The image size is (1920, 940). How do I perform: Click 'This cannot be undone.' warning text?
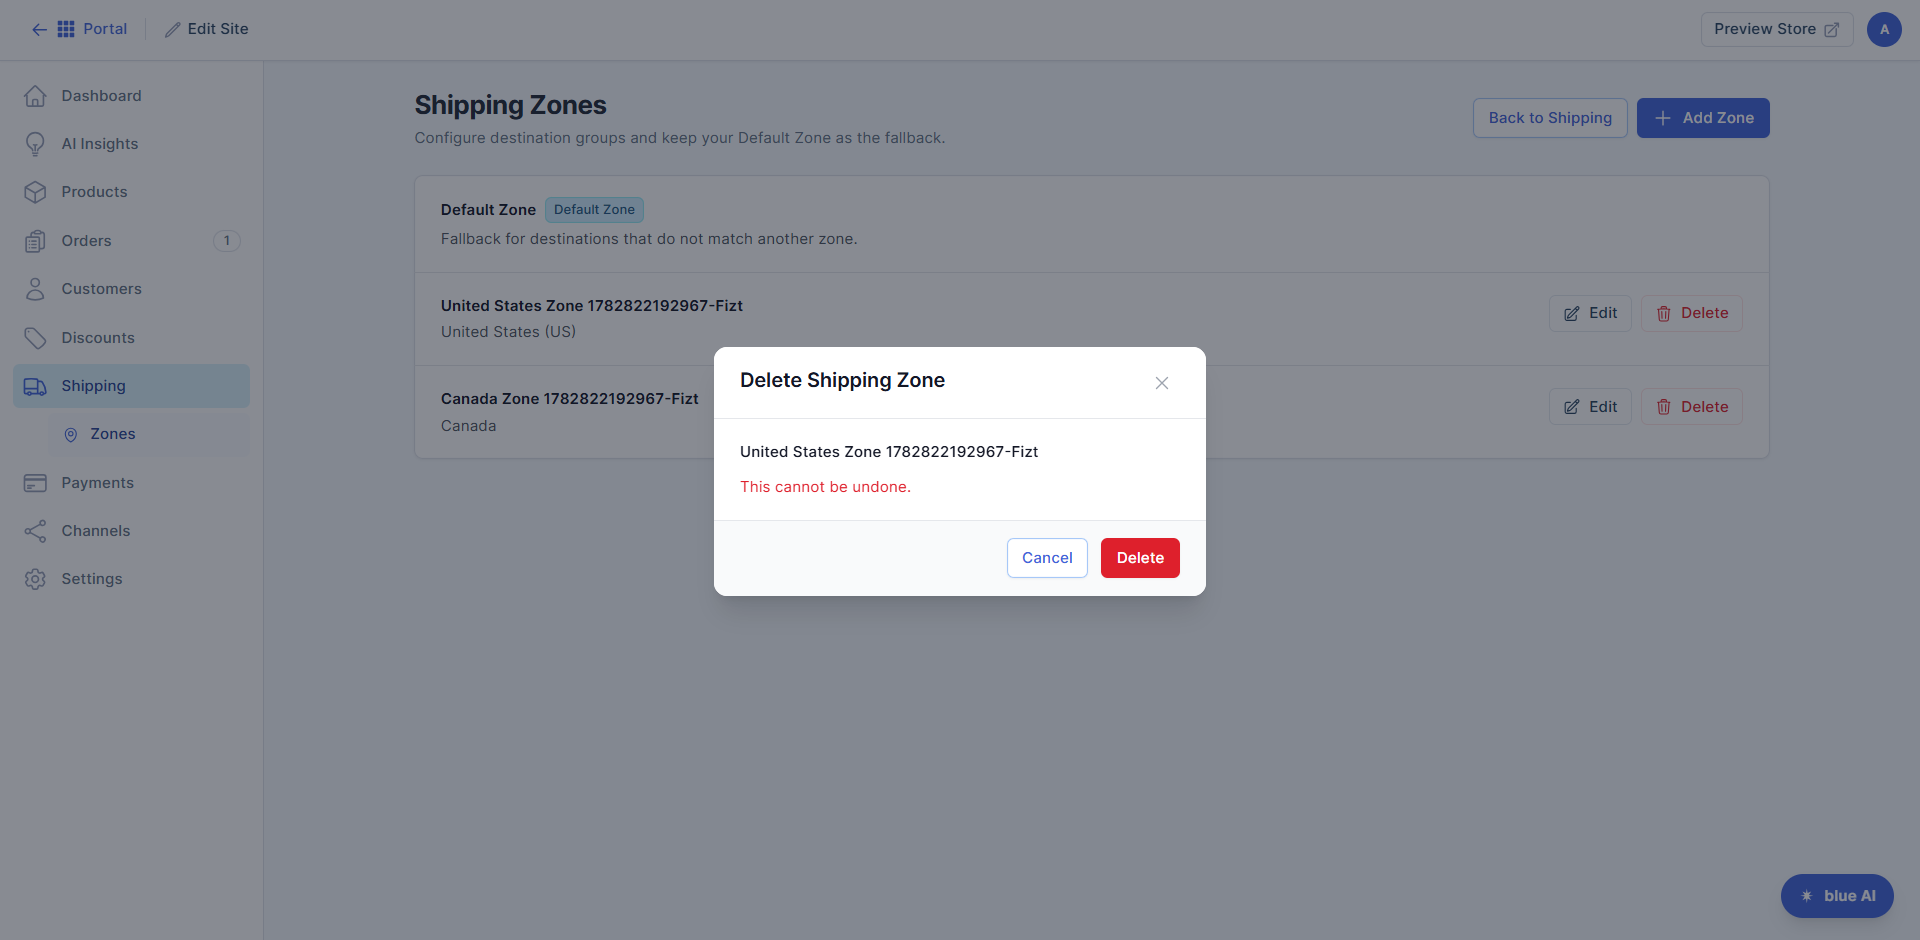tap(825, 487)
